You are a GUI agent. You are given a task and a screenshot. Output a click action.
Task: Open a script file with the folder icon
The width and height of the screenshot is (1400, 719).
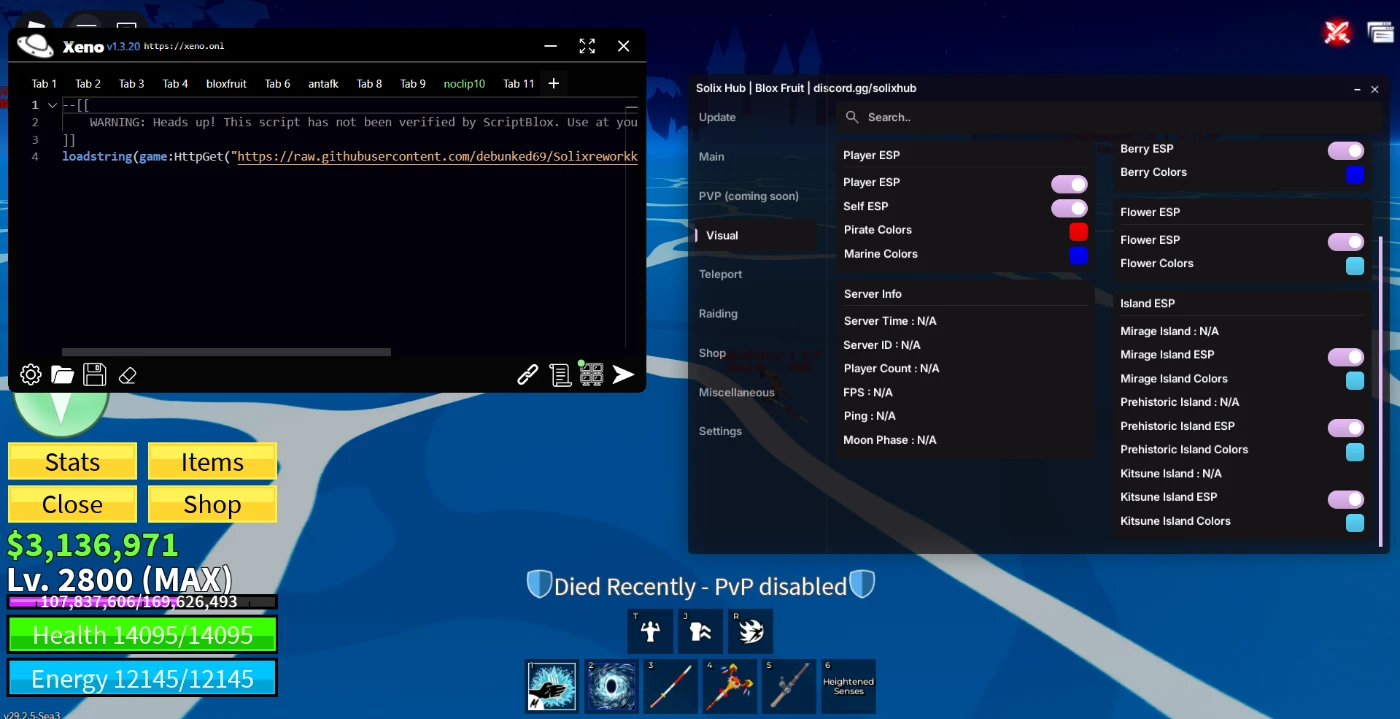pyautogui.click(x=63, y=375)
